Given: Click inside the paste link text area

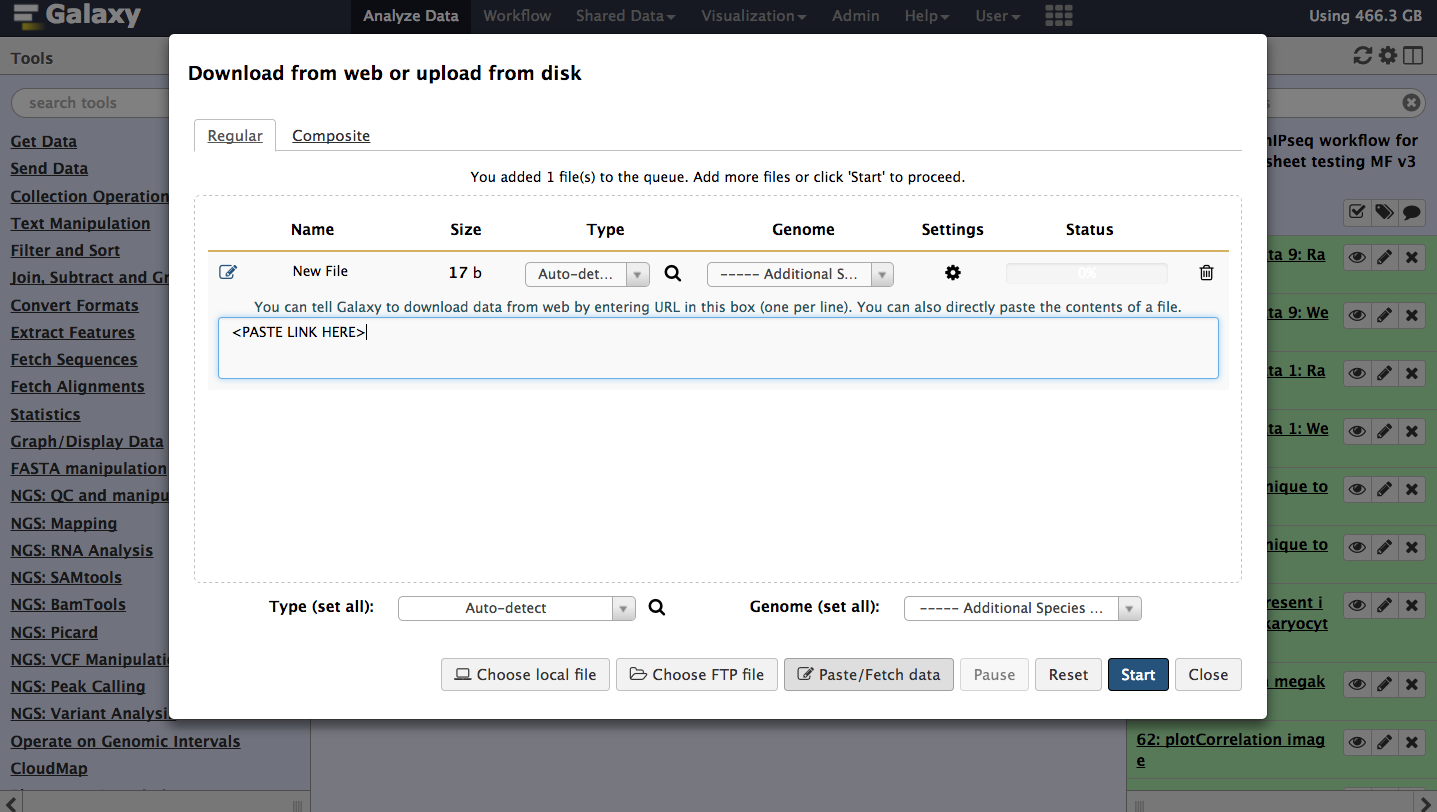Looking at the screenshot, I should [x=718, y=348].
